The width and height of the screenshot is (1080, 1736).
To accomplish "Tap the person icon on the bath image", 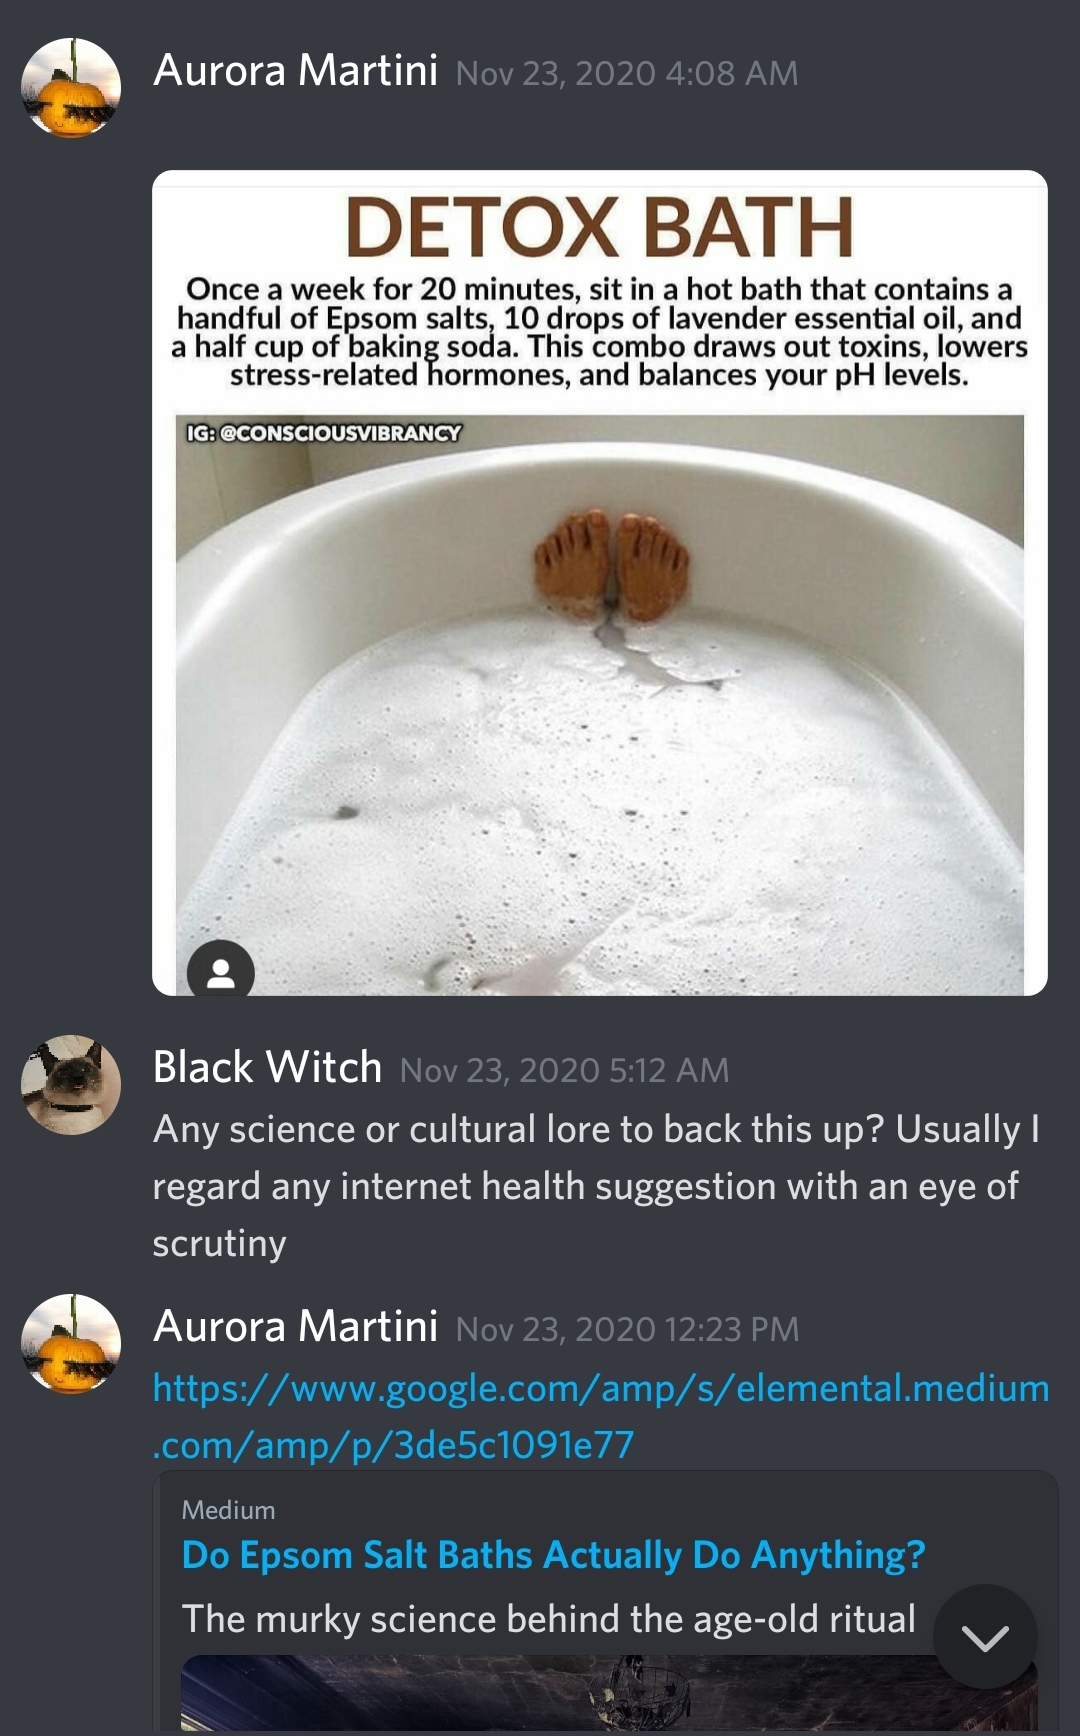I will point(221,970).
